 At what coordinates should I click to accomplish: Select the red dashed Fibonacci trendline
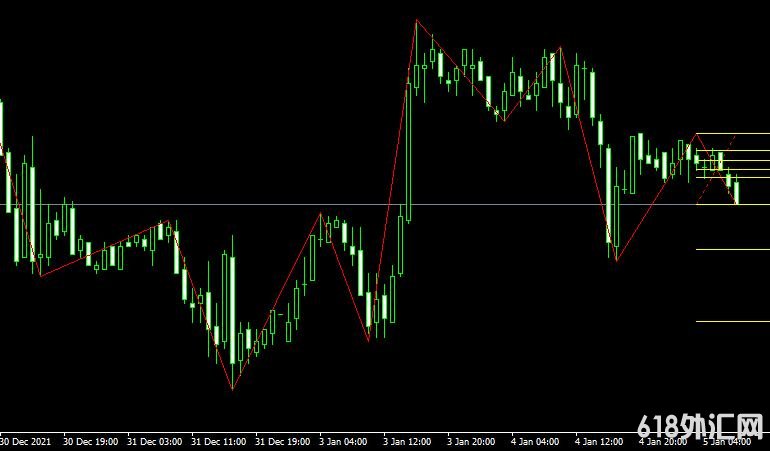(716, 169)
